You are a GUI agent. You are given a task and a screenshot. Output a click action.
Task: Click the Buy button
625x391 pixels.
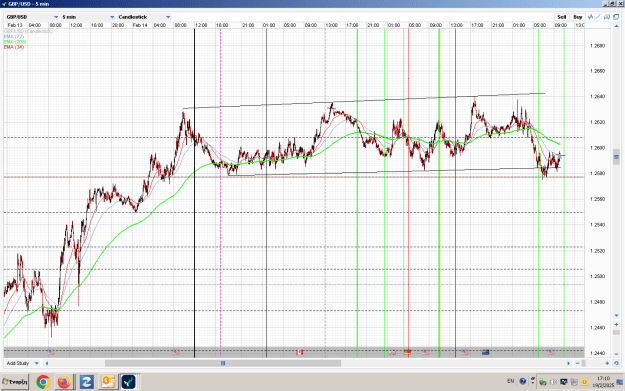[x=578, y=17]
